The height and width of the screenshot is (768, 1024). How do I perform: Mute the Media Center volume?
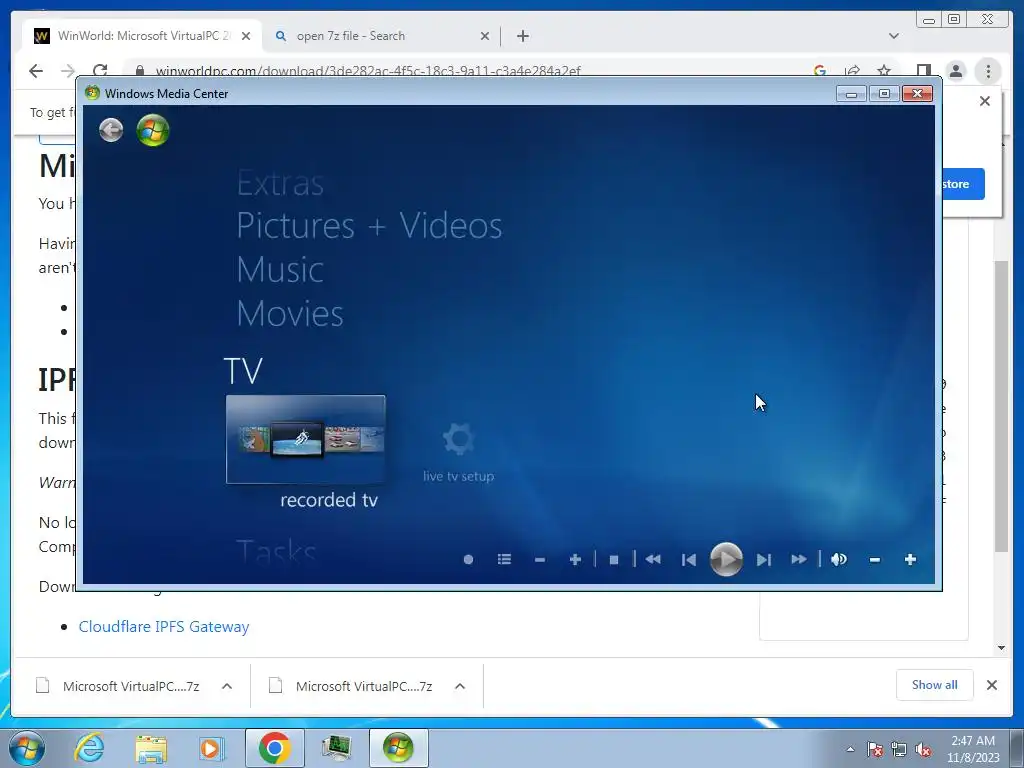(839, 560)
